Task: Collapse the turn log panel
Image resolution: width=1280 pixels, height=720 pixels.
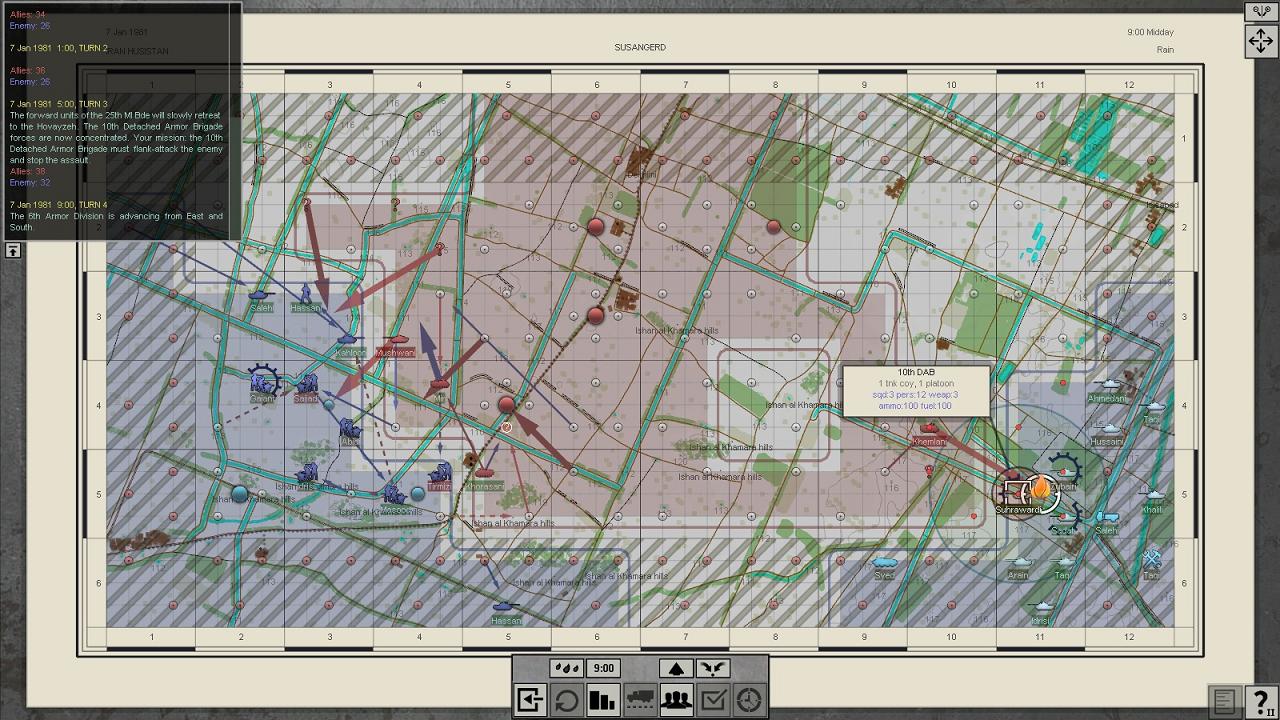Action: pos(12,250)
